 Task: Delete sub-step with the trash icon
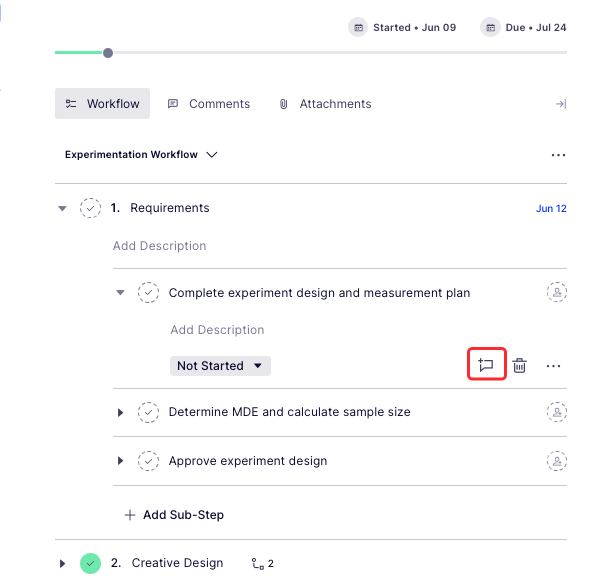pyautogui.click(x=519, y=365)
